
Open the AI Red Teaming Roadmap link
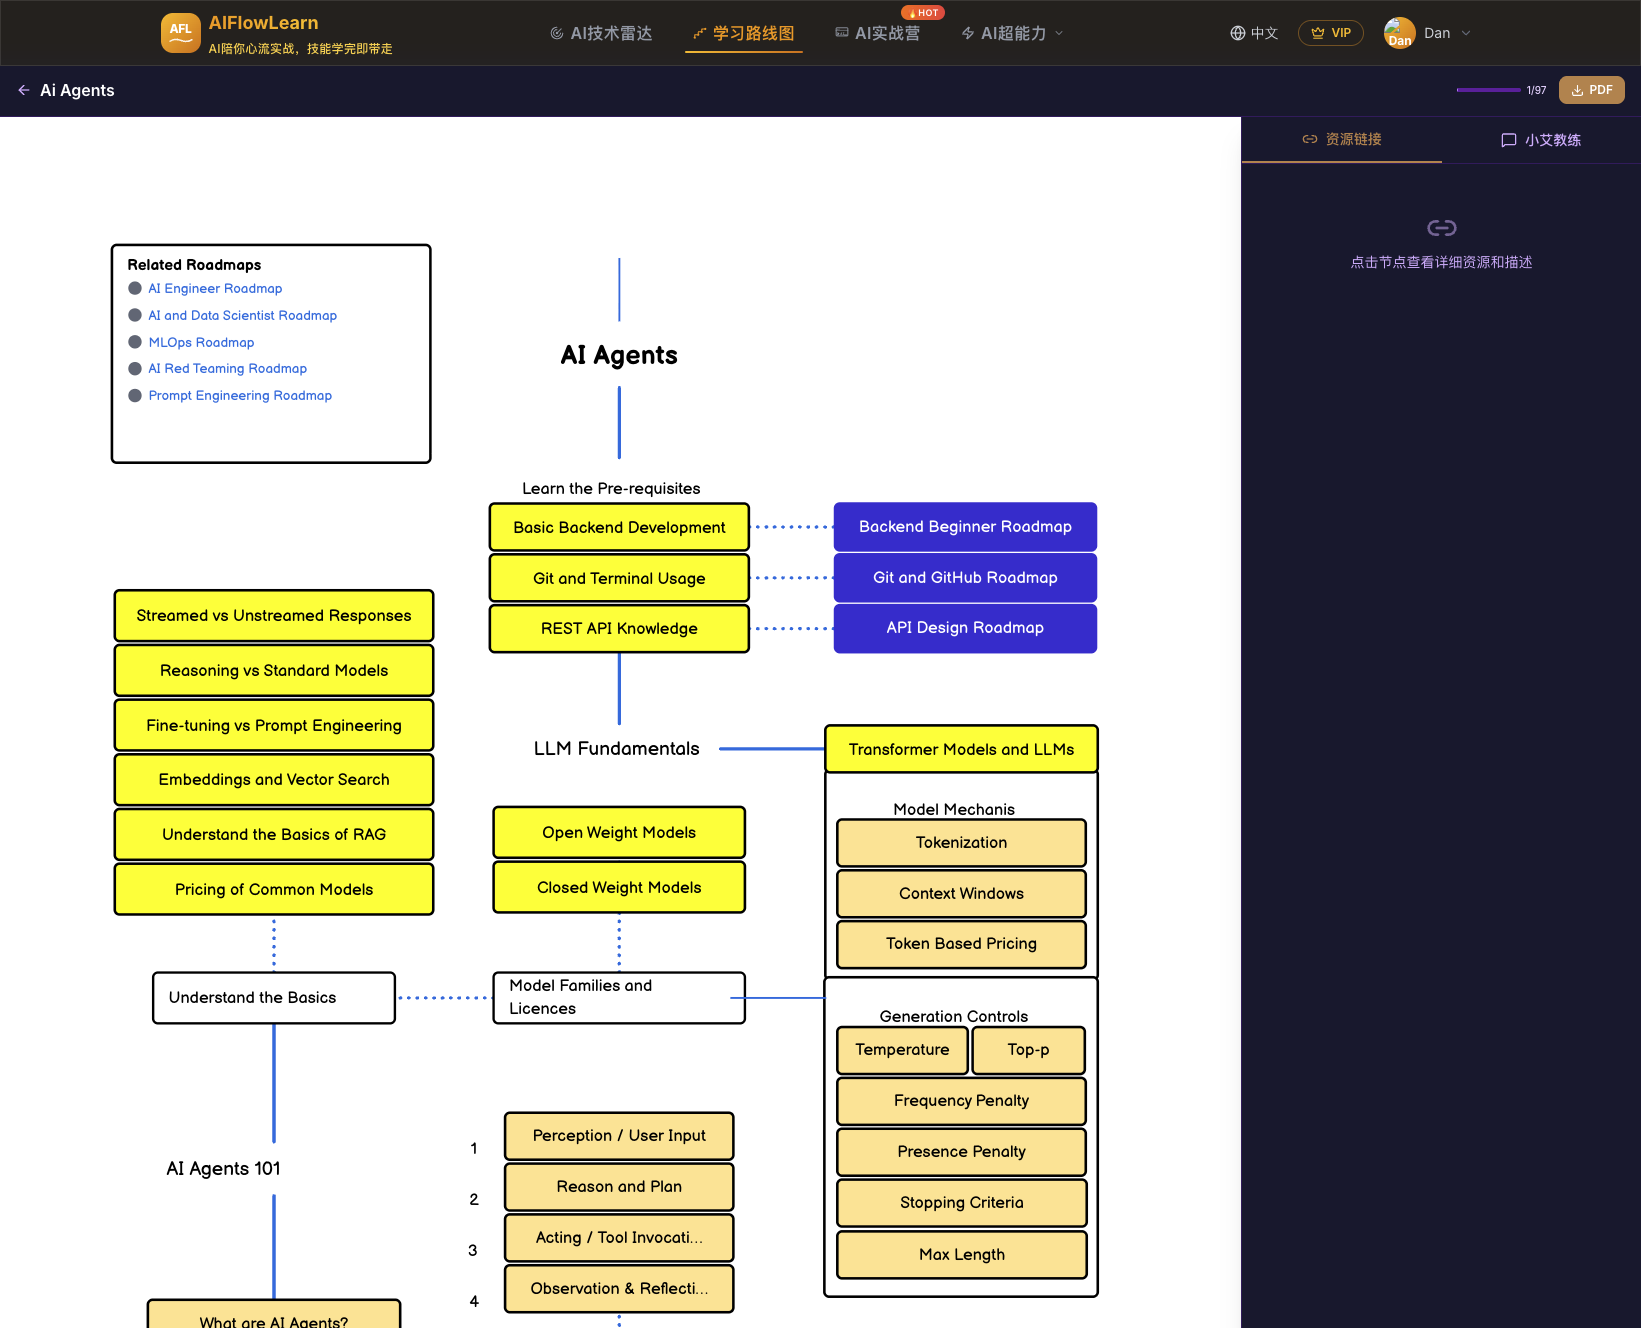click(227, 369)
